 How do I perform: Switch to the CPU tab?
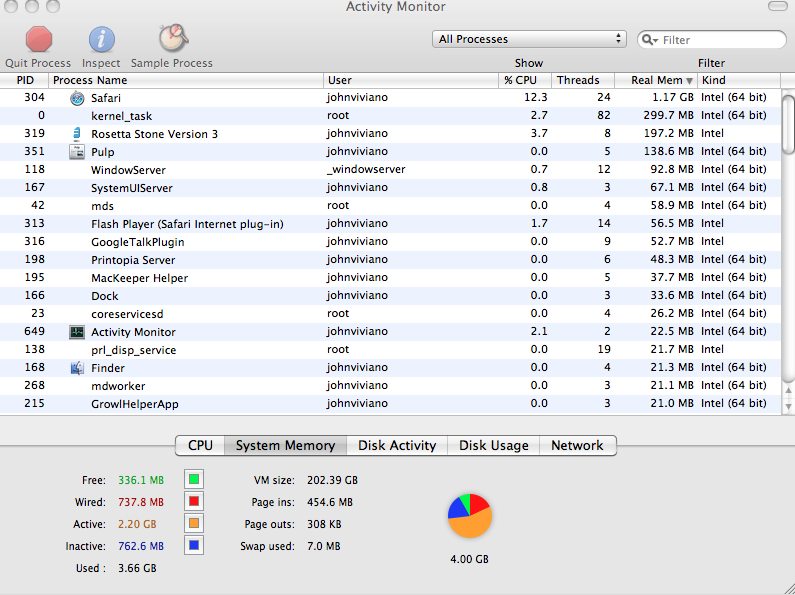click(x=200, y=445)
